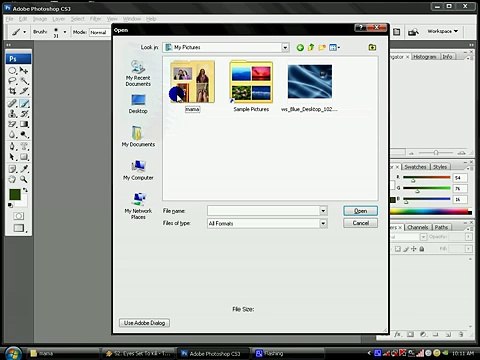
Task: Click Go to Bridge icon in options bar
Action: [x=414, y=32]
